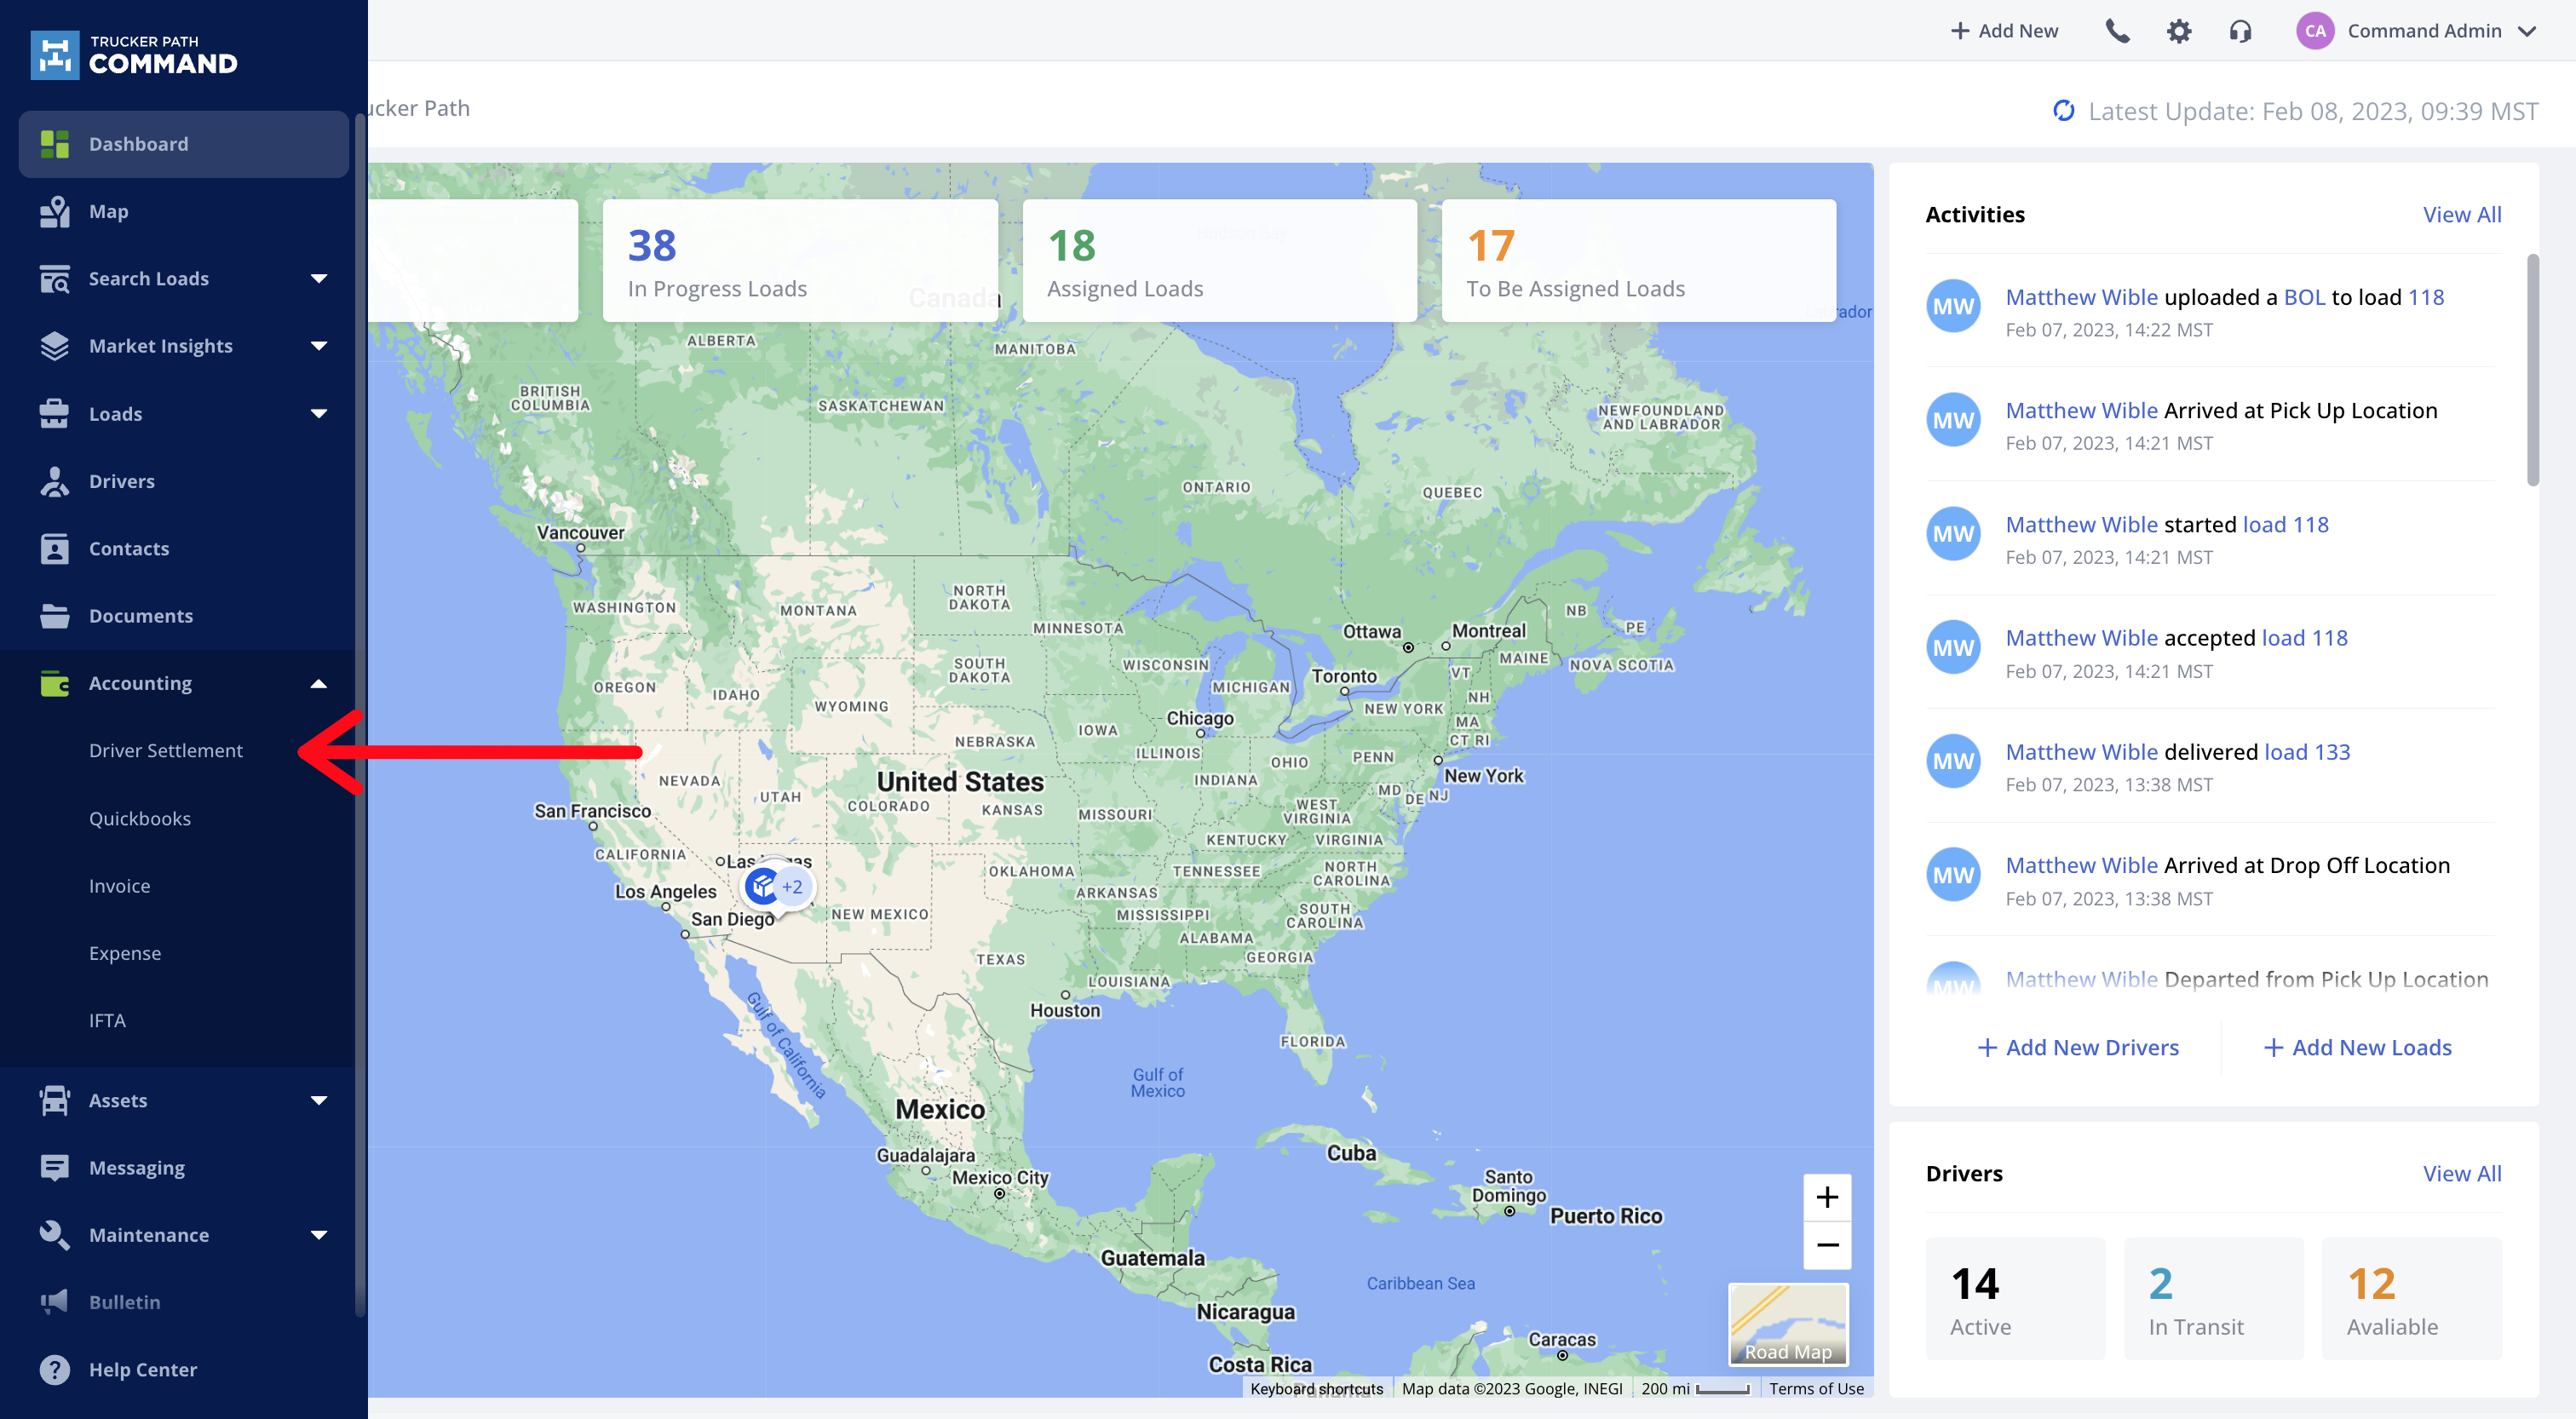Screen dimensions: 2576x1419
Task: Open load 133 link in delivered activity
Action: pyautogui.click(x=2307, y=752)
